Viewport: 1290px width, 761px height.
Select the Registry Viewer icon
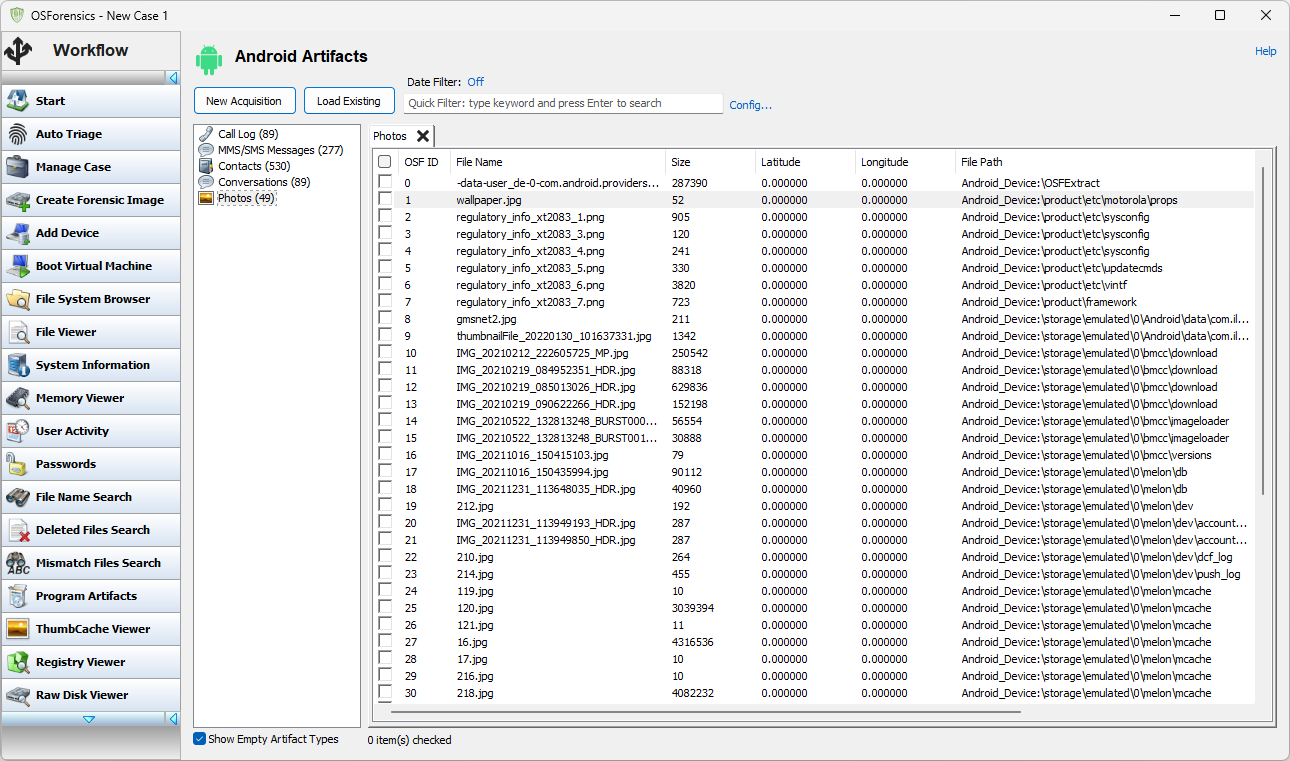(18, 662)
